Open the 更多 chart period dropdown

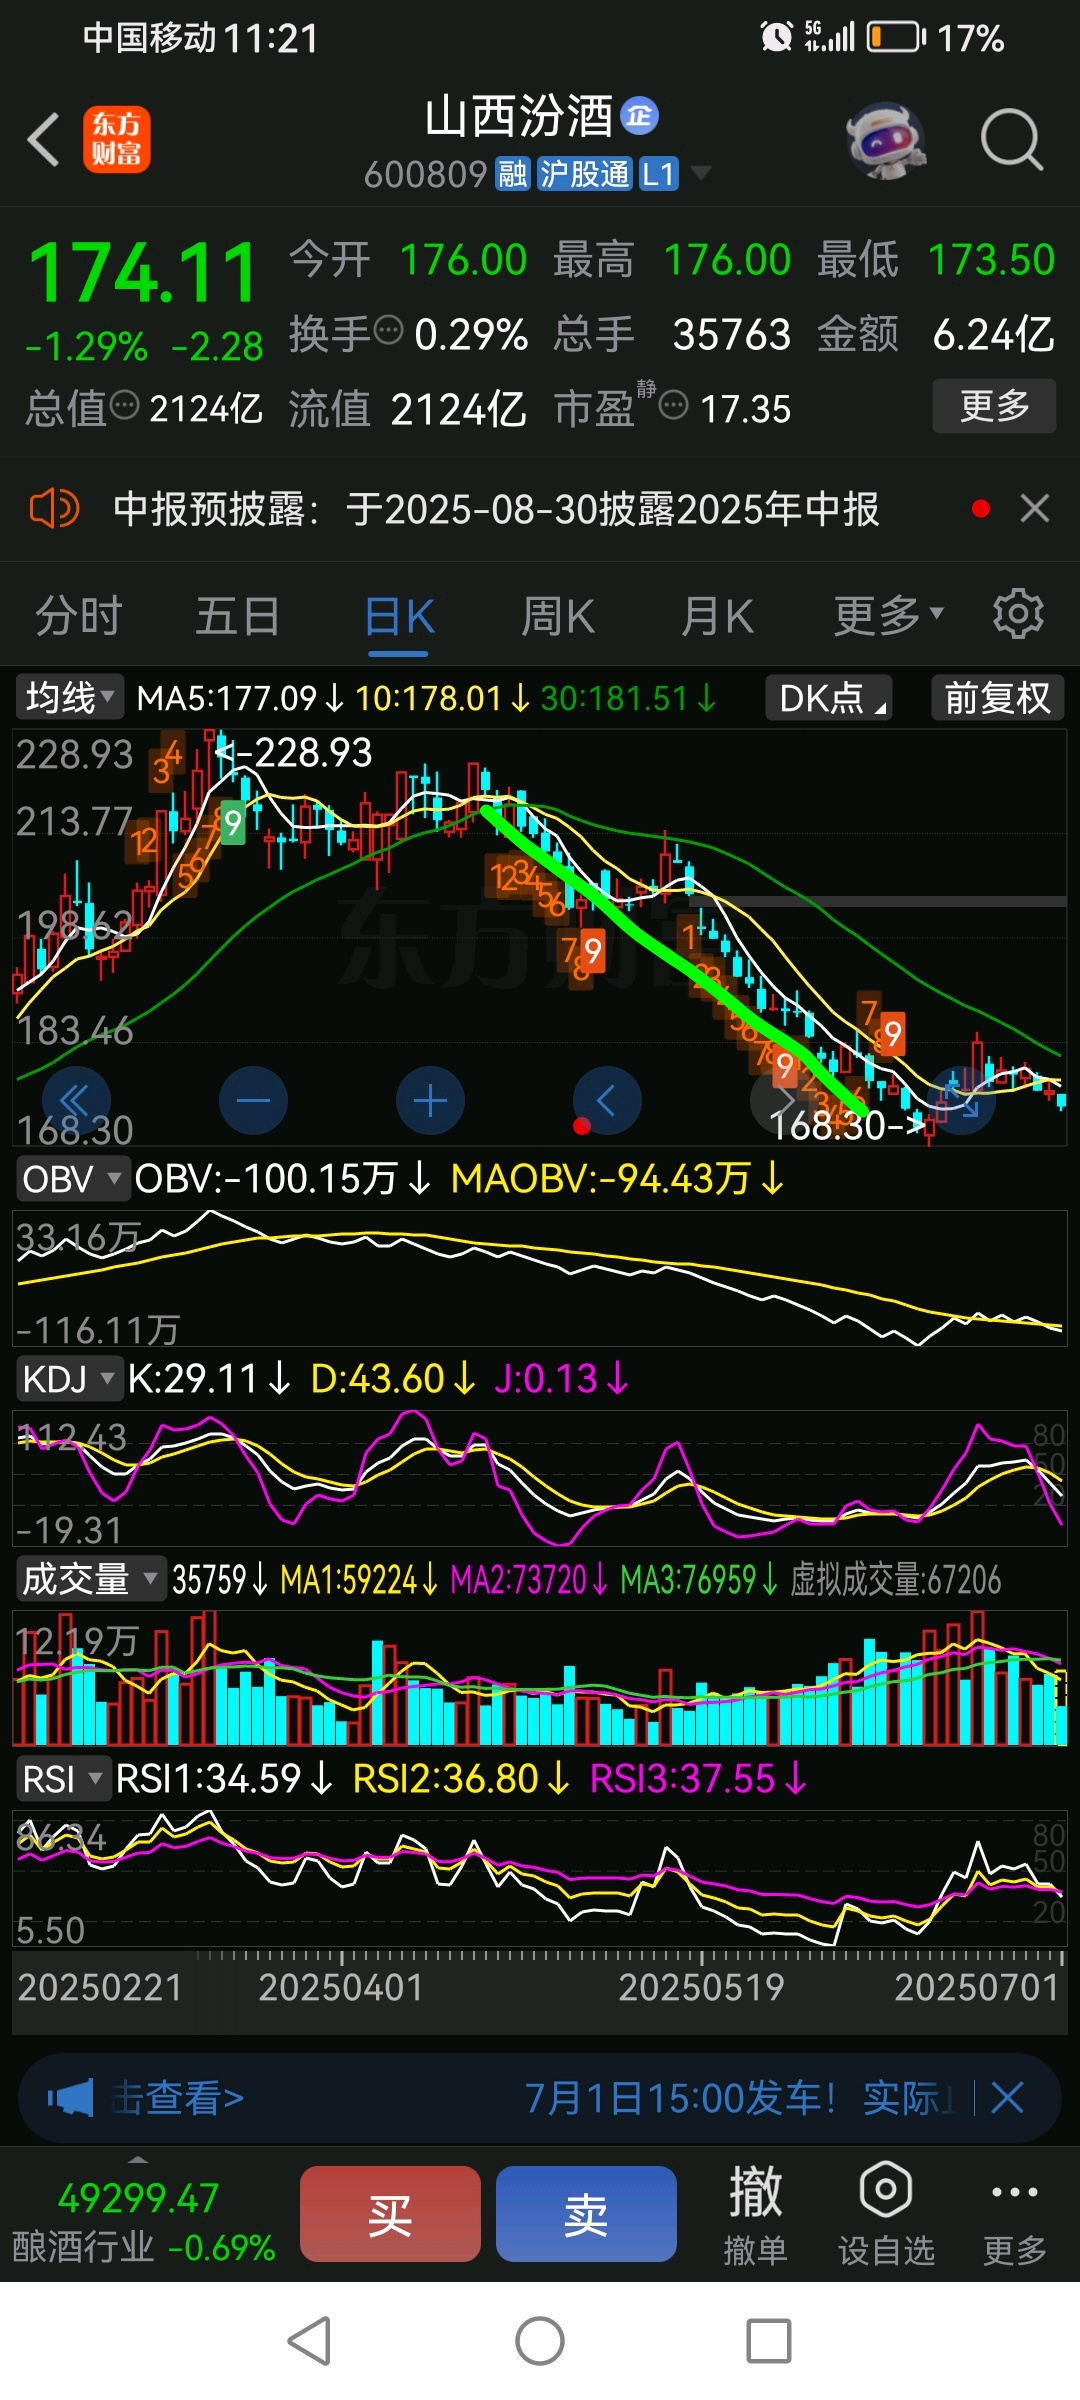coord(888,615)
